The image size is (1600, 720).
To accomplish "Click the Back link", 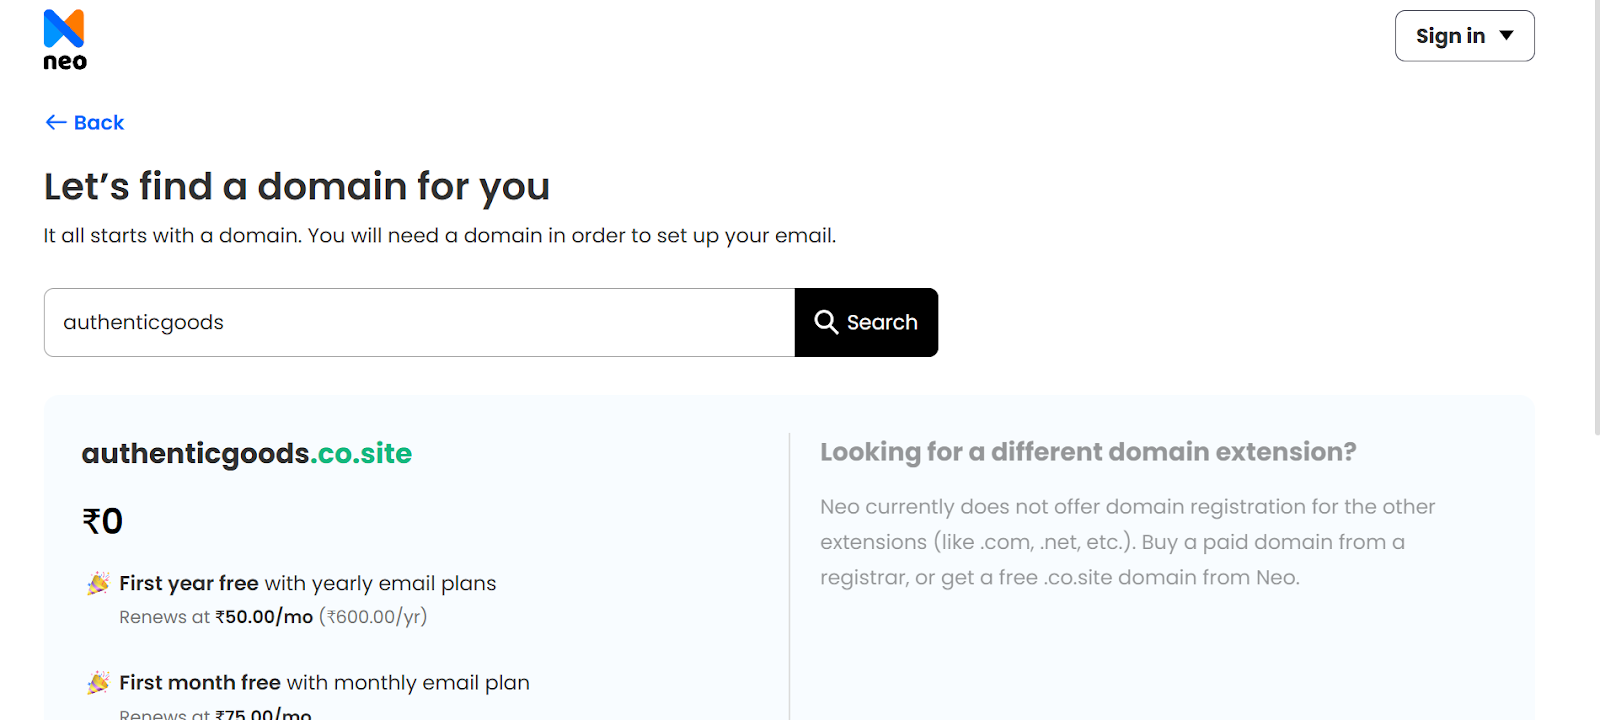I will coord(97,122).
